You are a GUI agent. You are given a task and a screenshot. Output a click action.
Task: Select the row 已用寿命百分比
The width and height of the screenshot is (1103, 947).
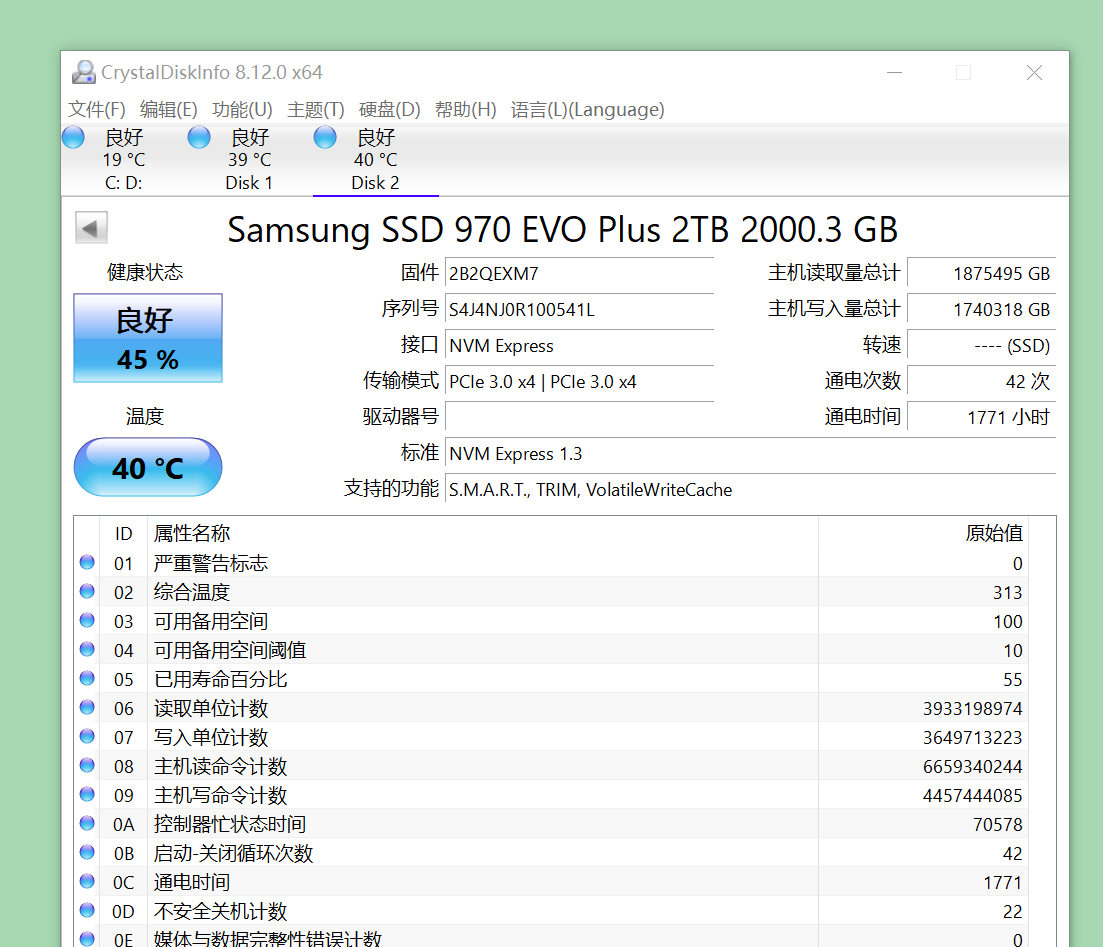point(551,679)
